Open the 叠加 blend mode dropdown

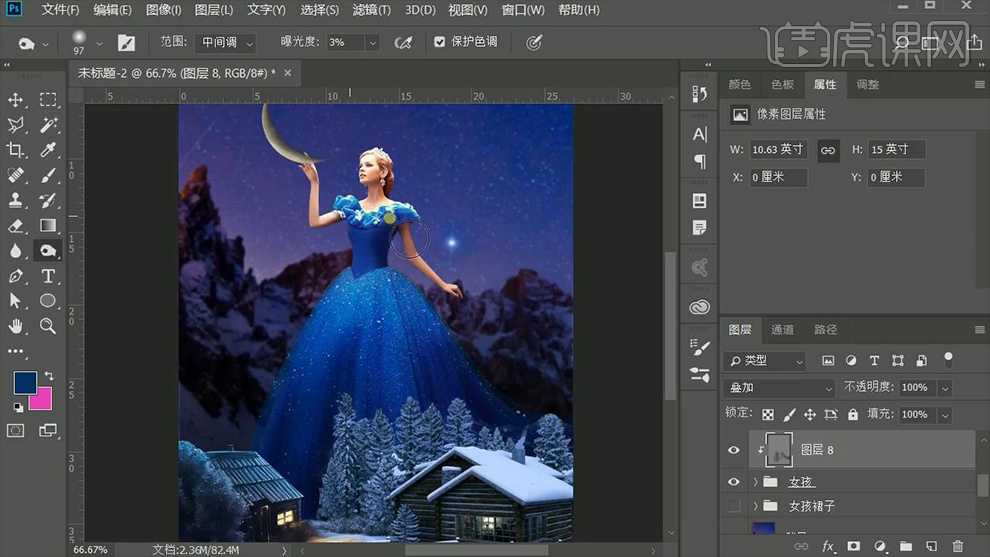tap(779, 388)
